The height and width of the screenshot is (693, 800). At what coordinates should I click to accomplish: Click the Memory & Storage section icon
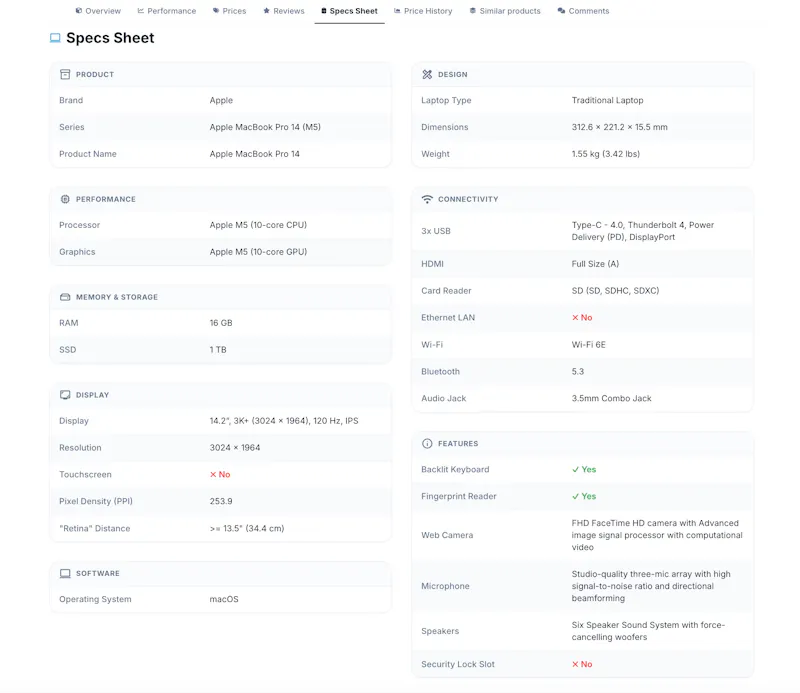click(65, 297)
